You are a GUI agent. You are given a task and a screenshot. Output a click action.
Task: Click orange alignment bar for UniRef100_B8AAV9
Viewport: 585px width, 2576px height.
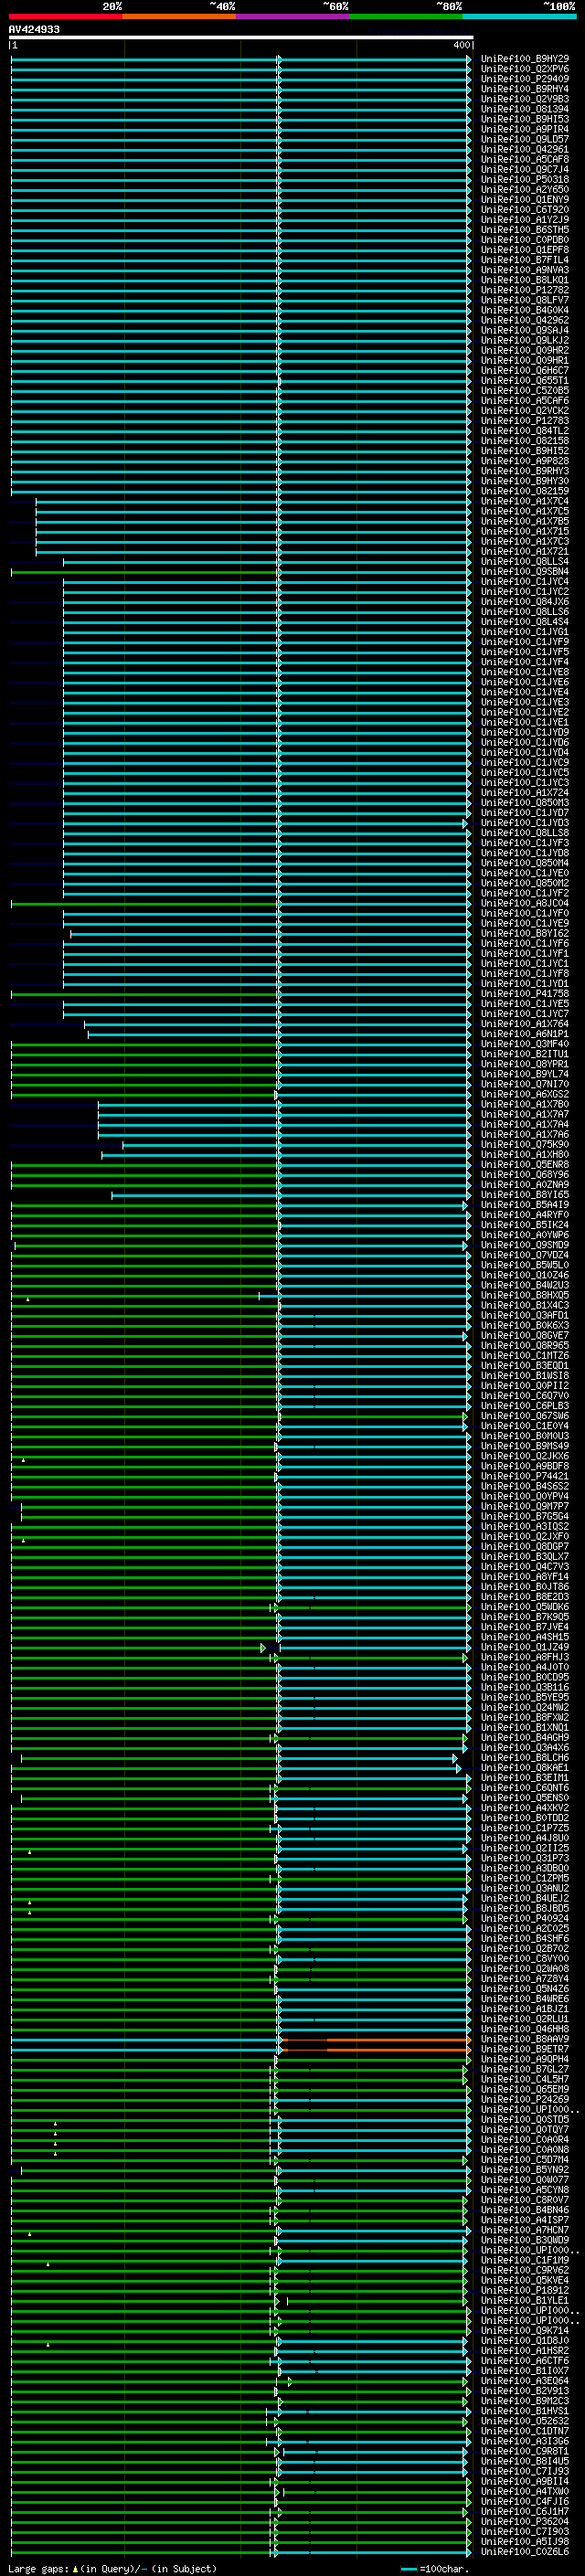click(x=375, y=2039)
